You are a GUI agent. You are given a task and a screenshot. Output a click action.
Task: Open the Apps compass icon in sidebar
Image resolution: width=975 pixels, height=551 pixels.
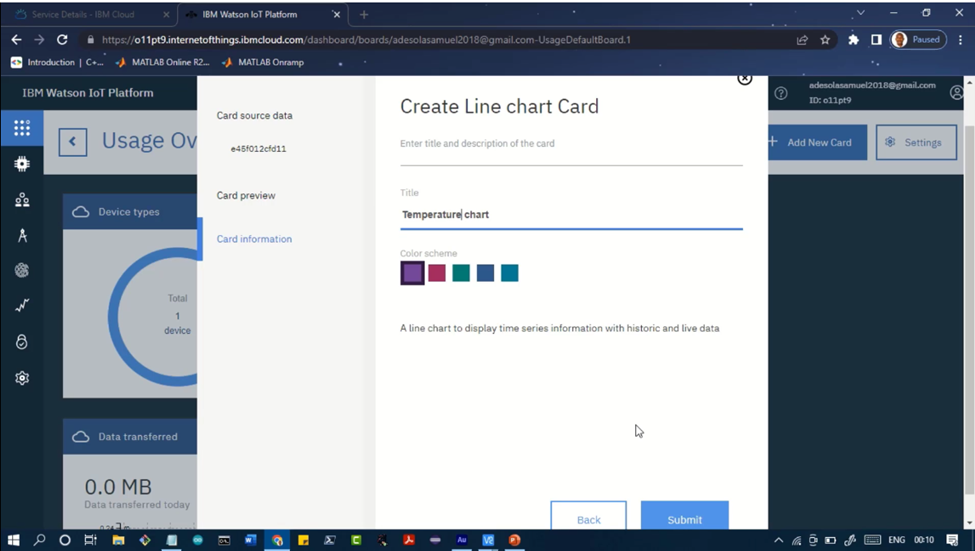(22, 235)
